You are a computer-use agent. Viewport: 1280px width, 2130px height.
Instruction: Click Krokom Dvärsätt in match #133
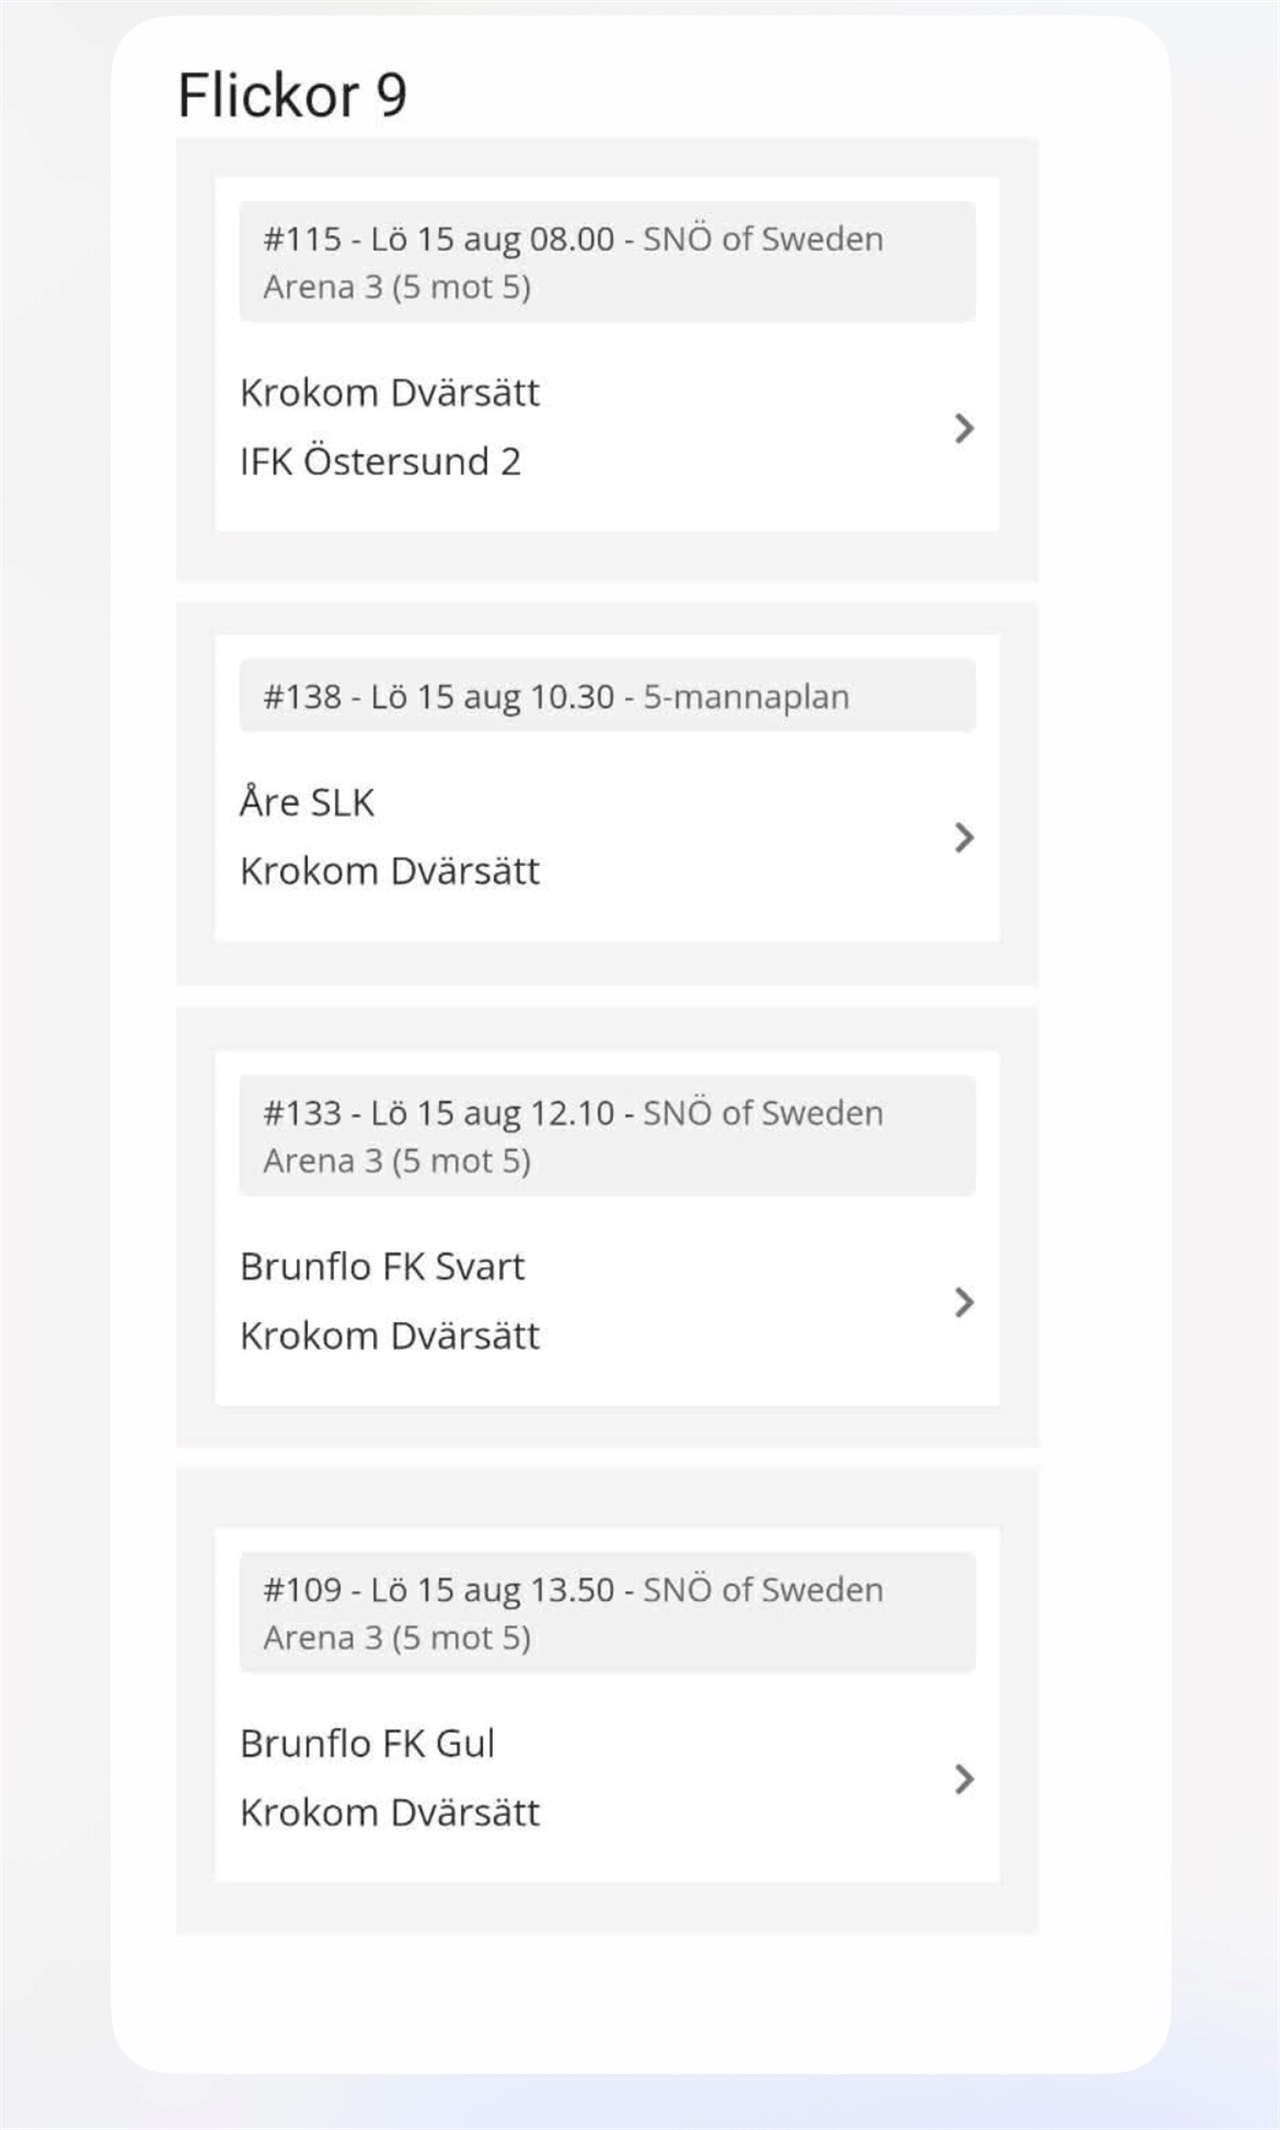390,1336
